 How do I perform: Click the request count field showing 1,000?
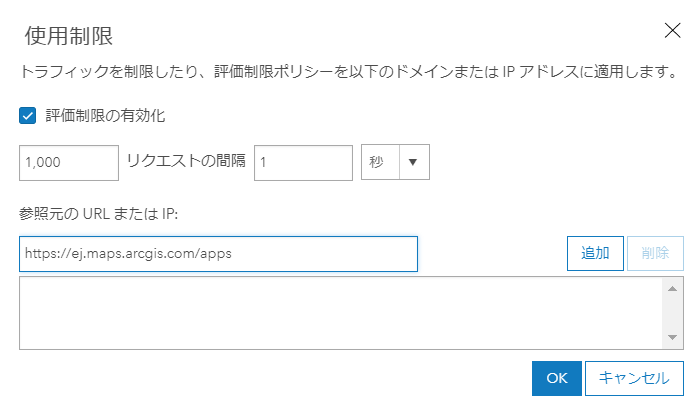point(69,163)
